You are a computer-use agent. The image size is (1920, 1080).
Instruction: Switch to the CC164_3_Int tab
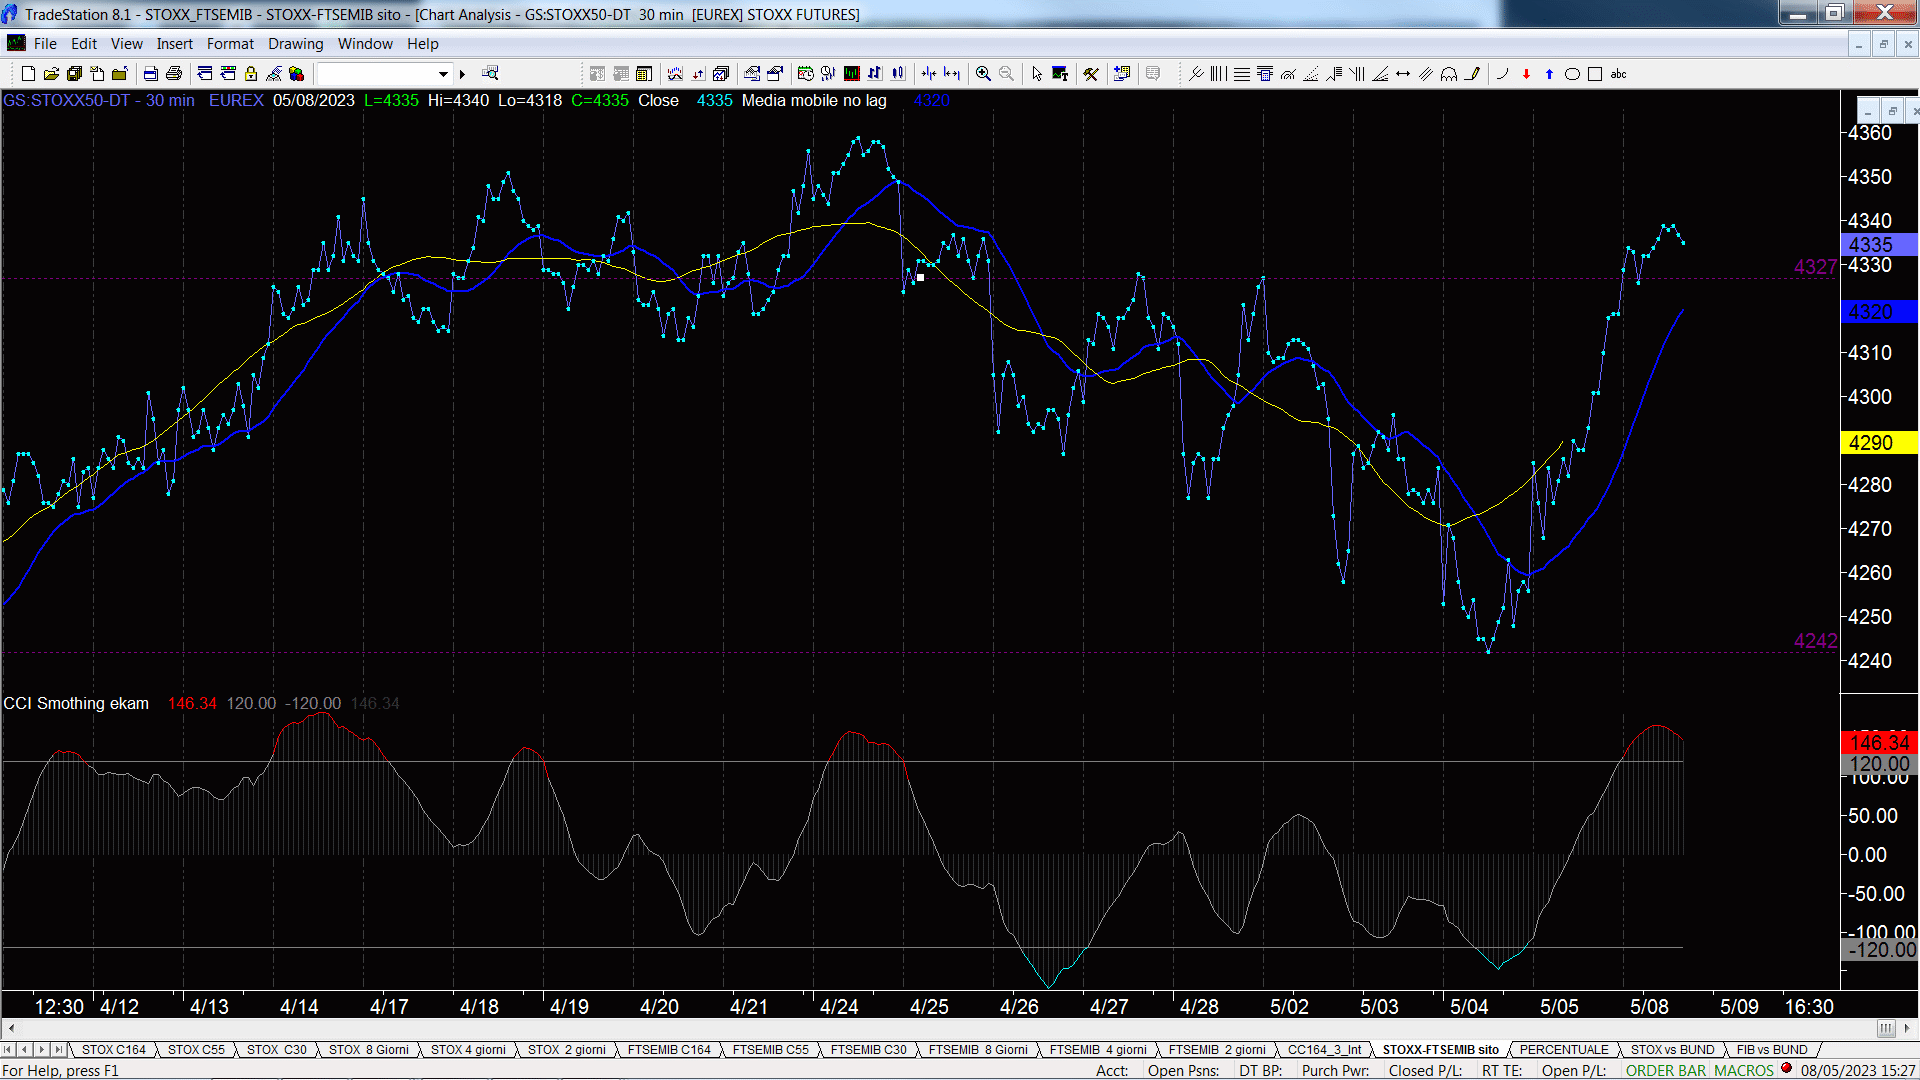[x=1325, y=1050]
